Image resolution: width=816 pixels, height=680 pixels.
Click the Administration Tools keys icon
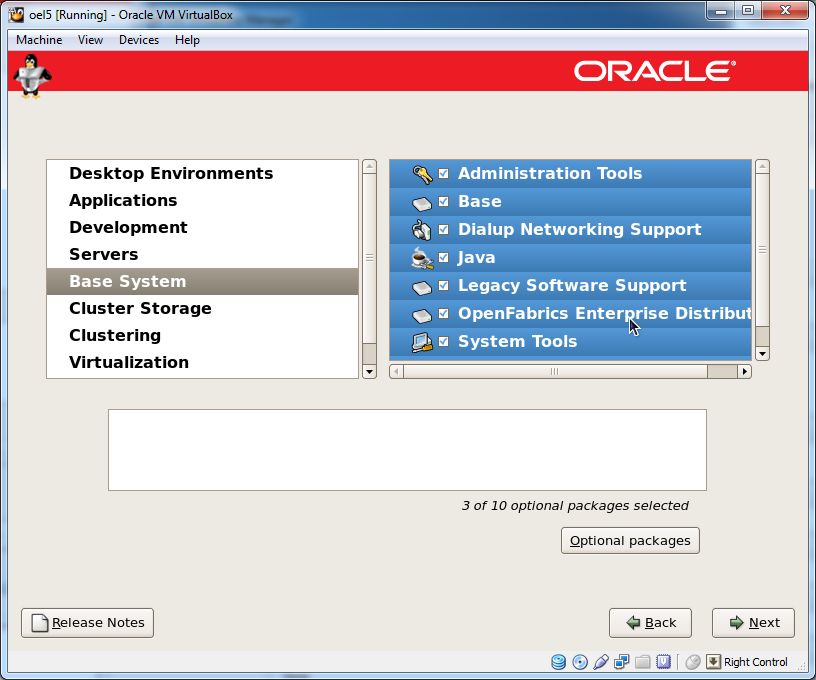pos(422,174)
